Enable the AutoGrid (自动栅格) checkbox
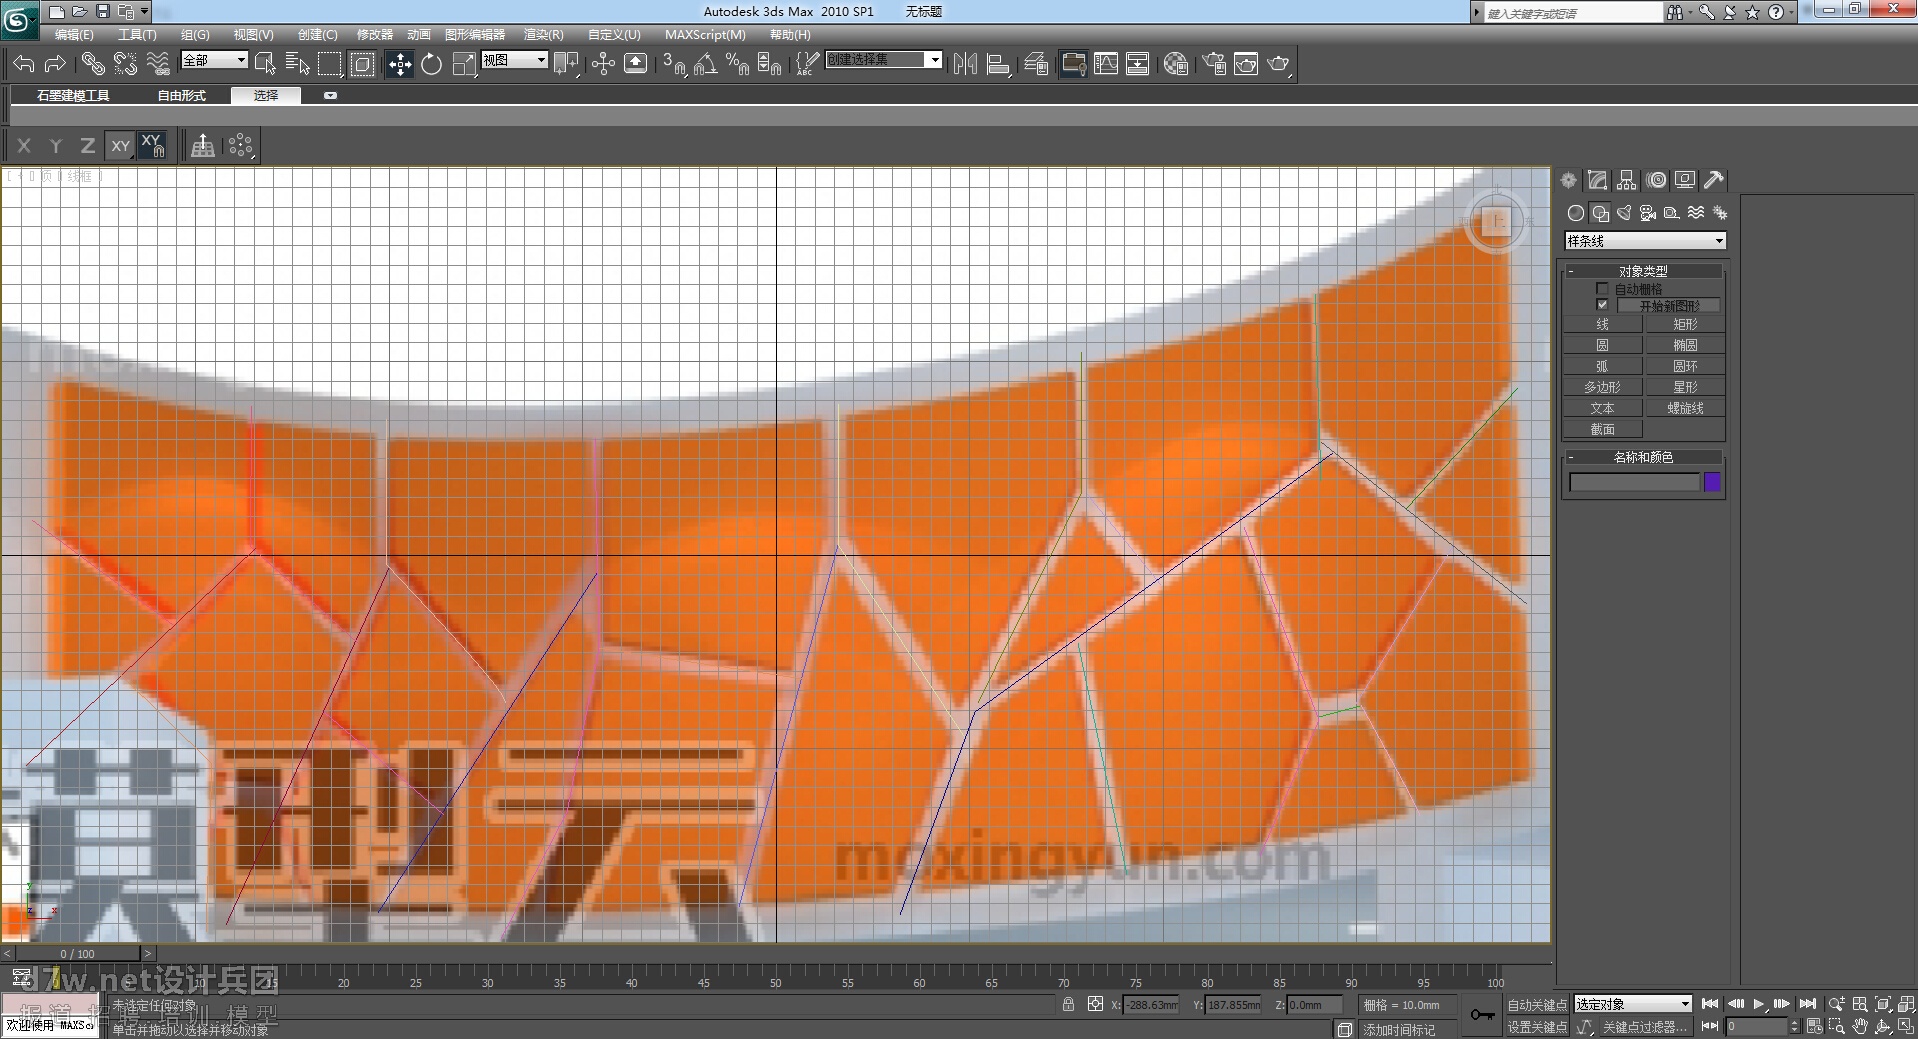 [x=1602, y=289]
